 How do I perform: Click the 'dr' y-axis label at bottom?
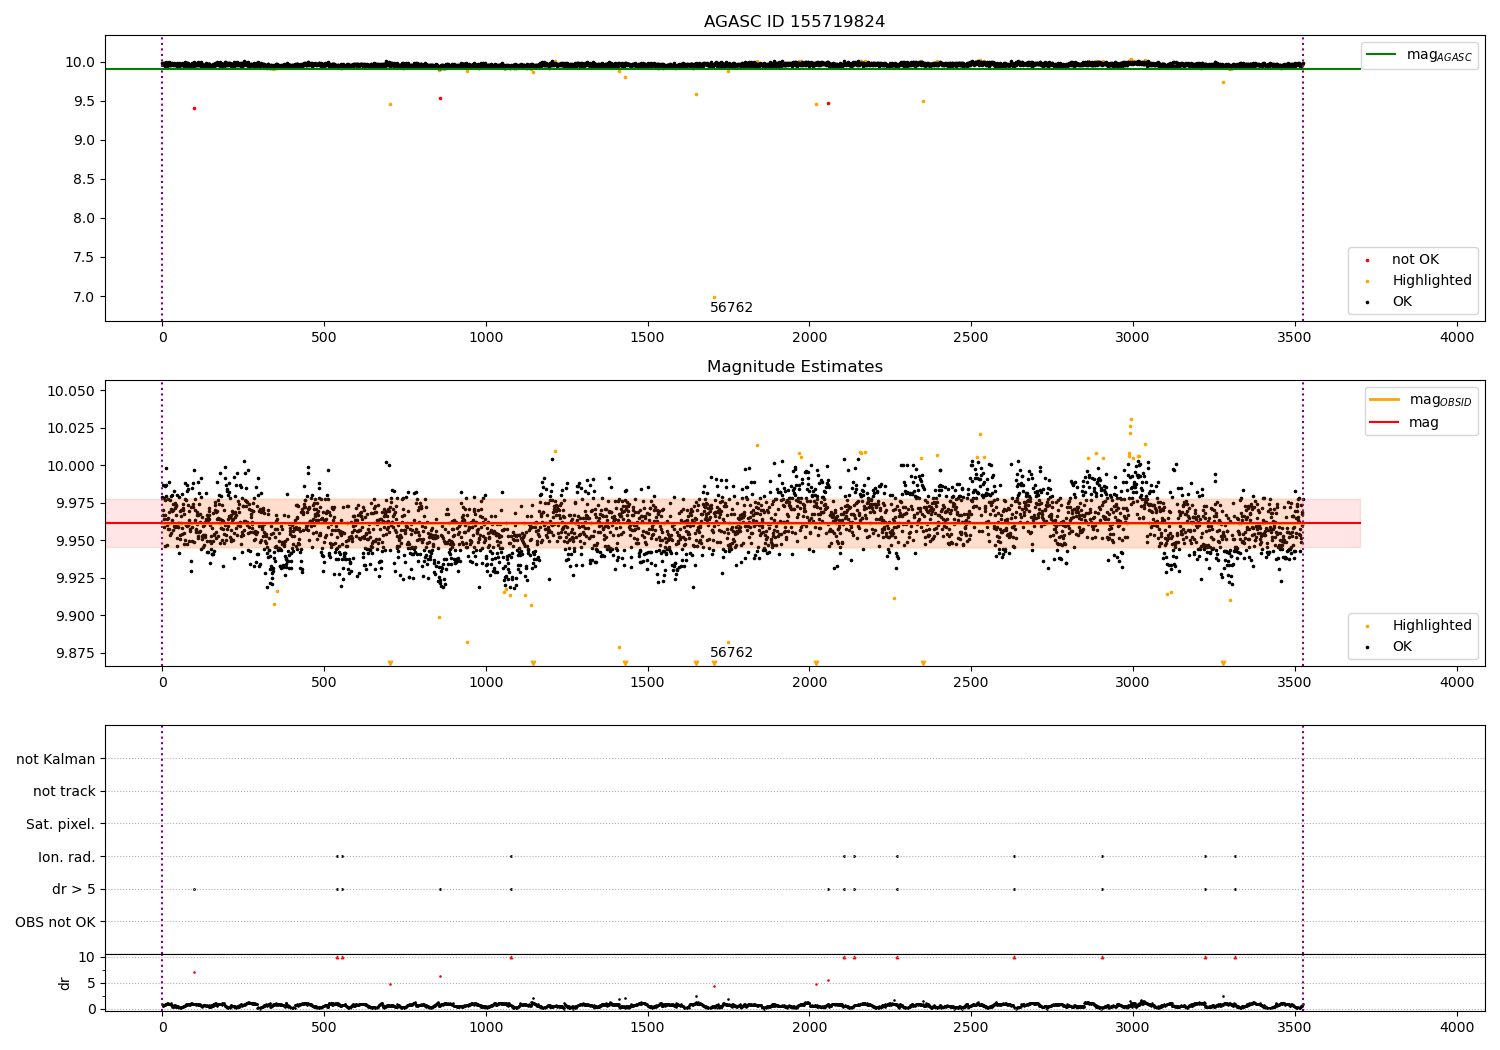coord(65,983)
